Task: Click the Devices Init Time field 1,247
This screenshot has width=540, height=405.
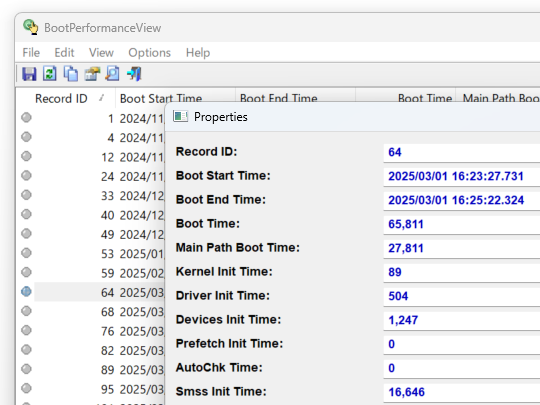Action: click(x=461, y=320)
